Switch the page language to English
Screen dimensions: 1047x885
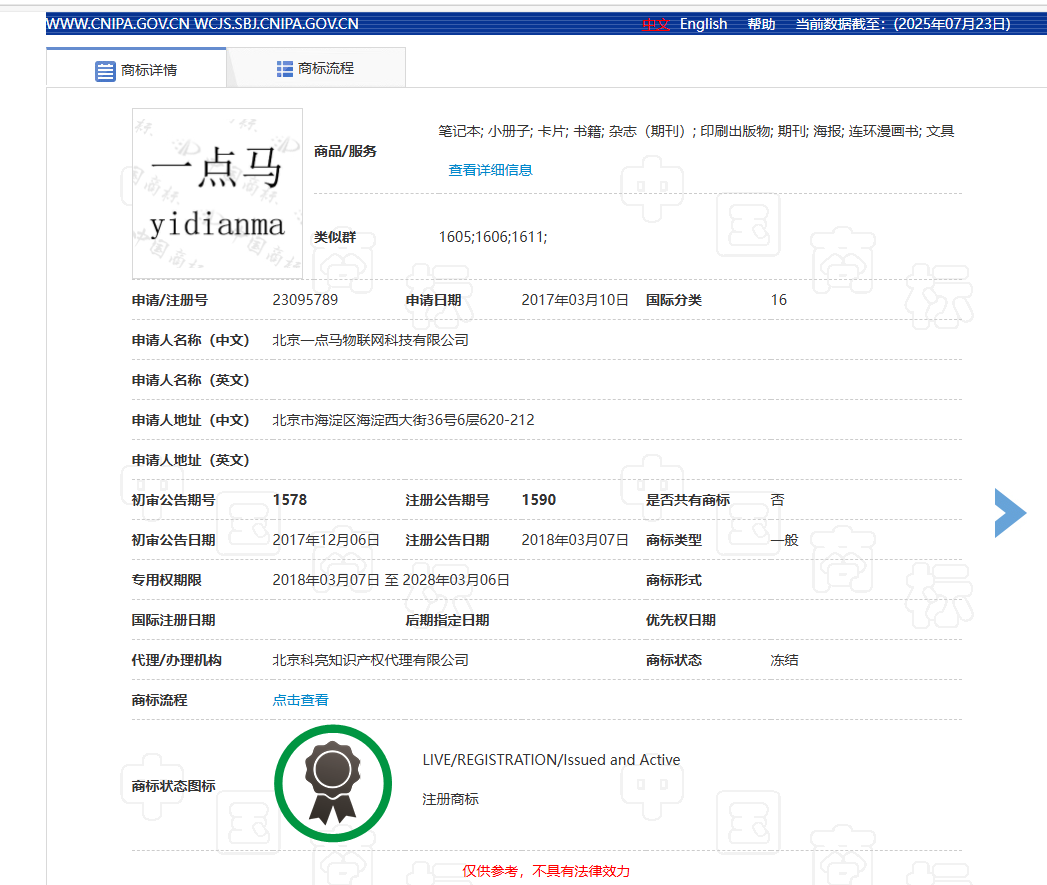[703, 24]
